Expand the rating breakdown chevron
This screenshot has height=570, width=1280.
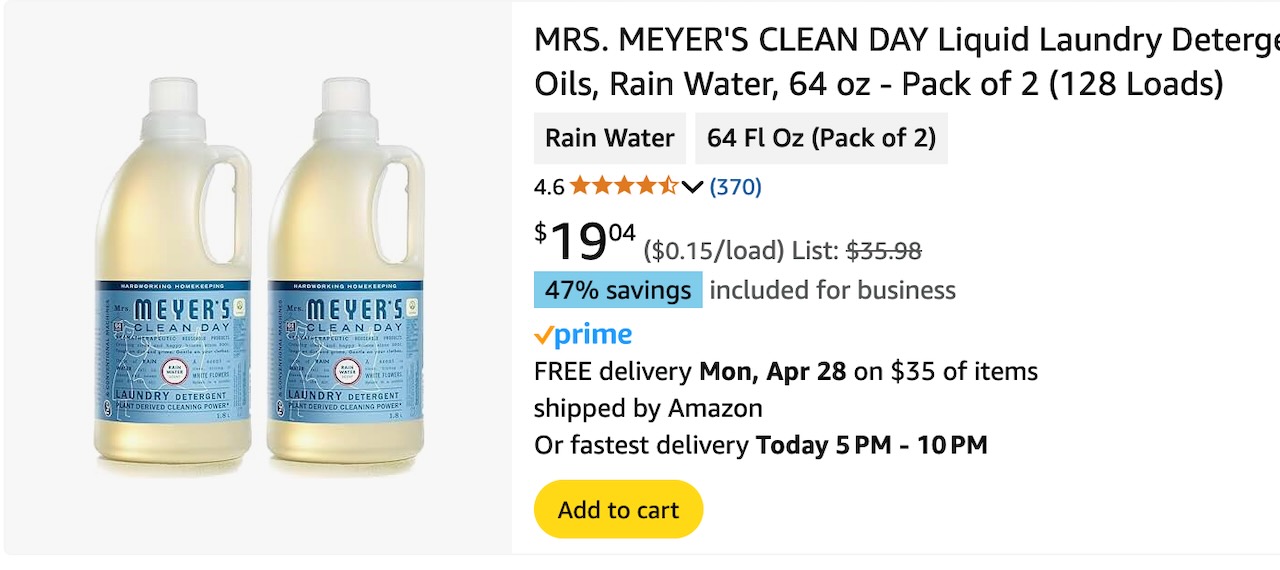click(x=692, y=187)
